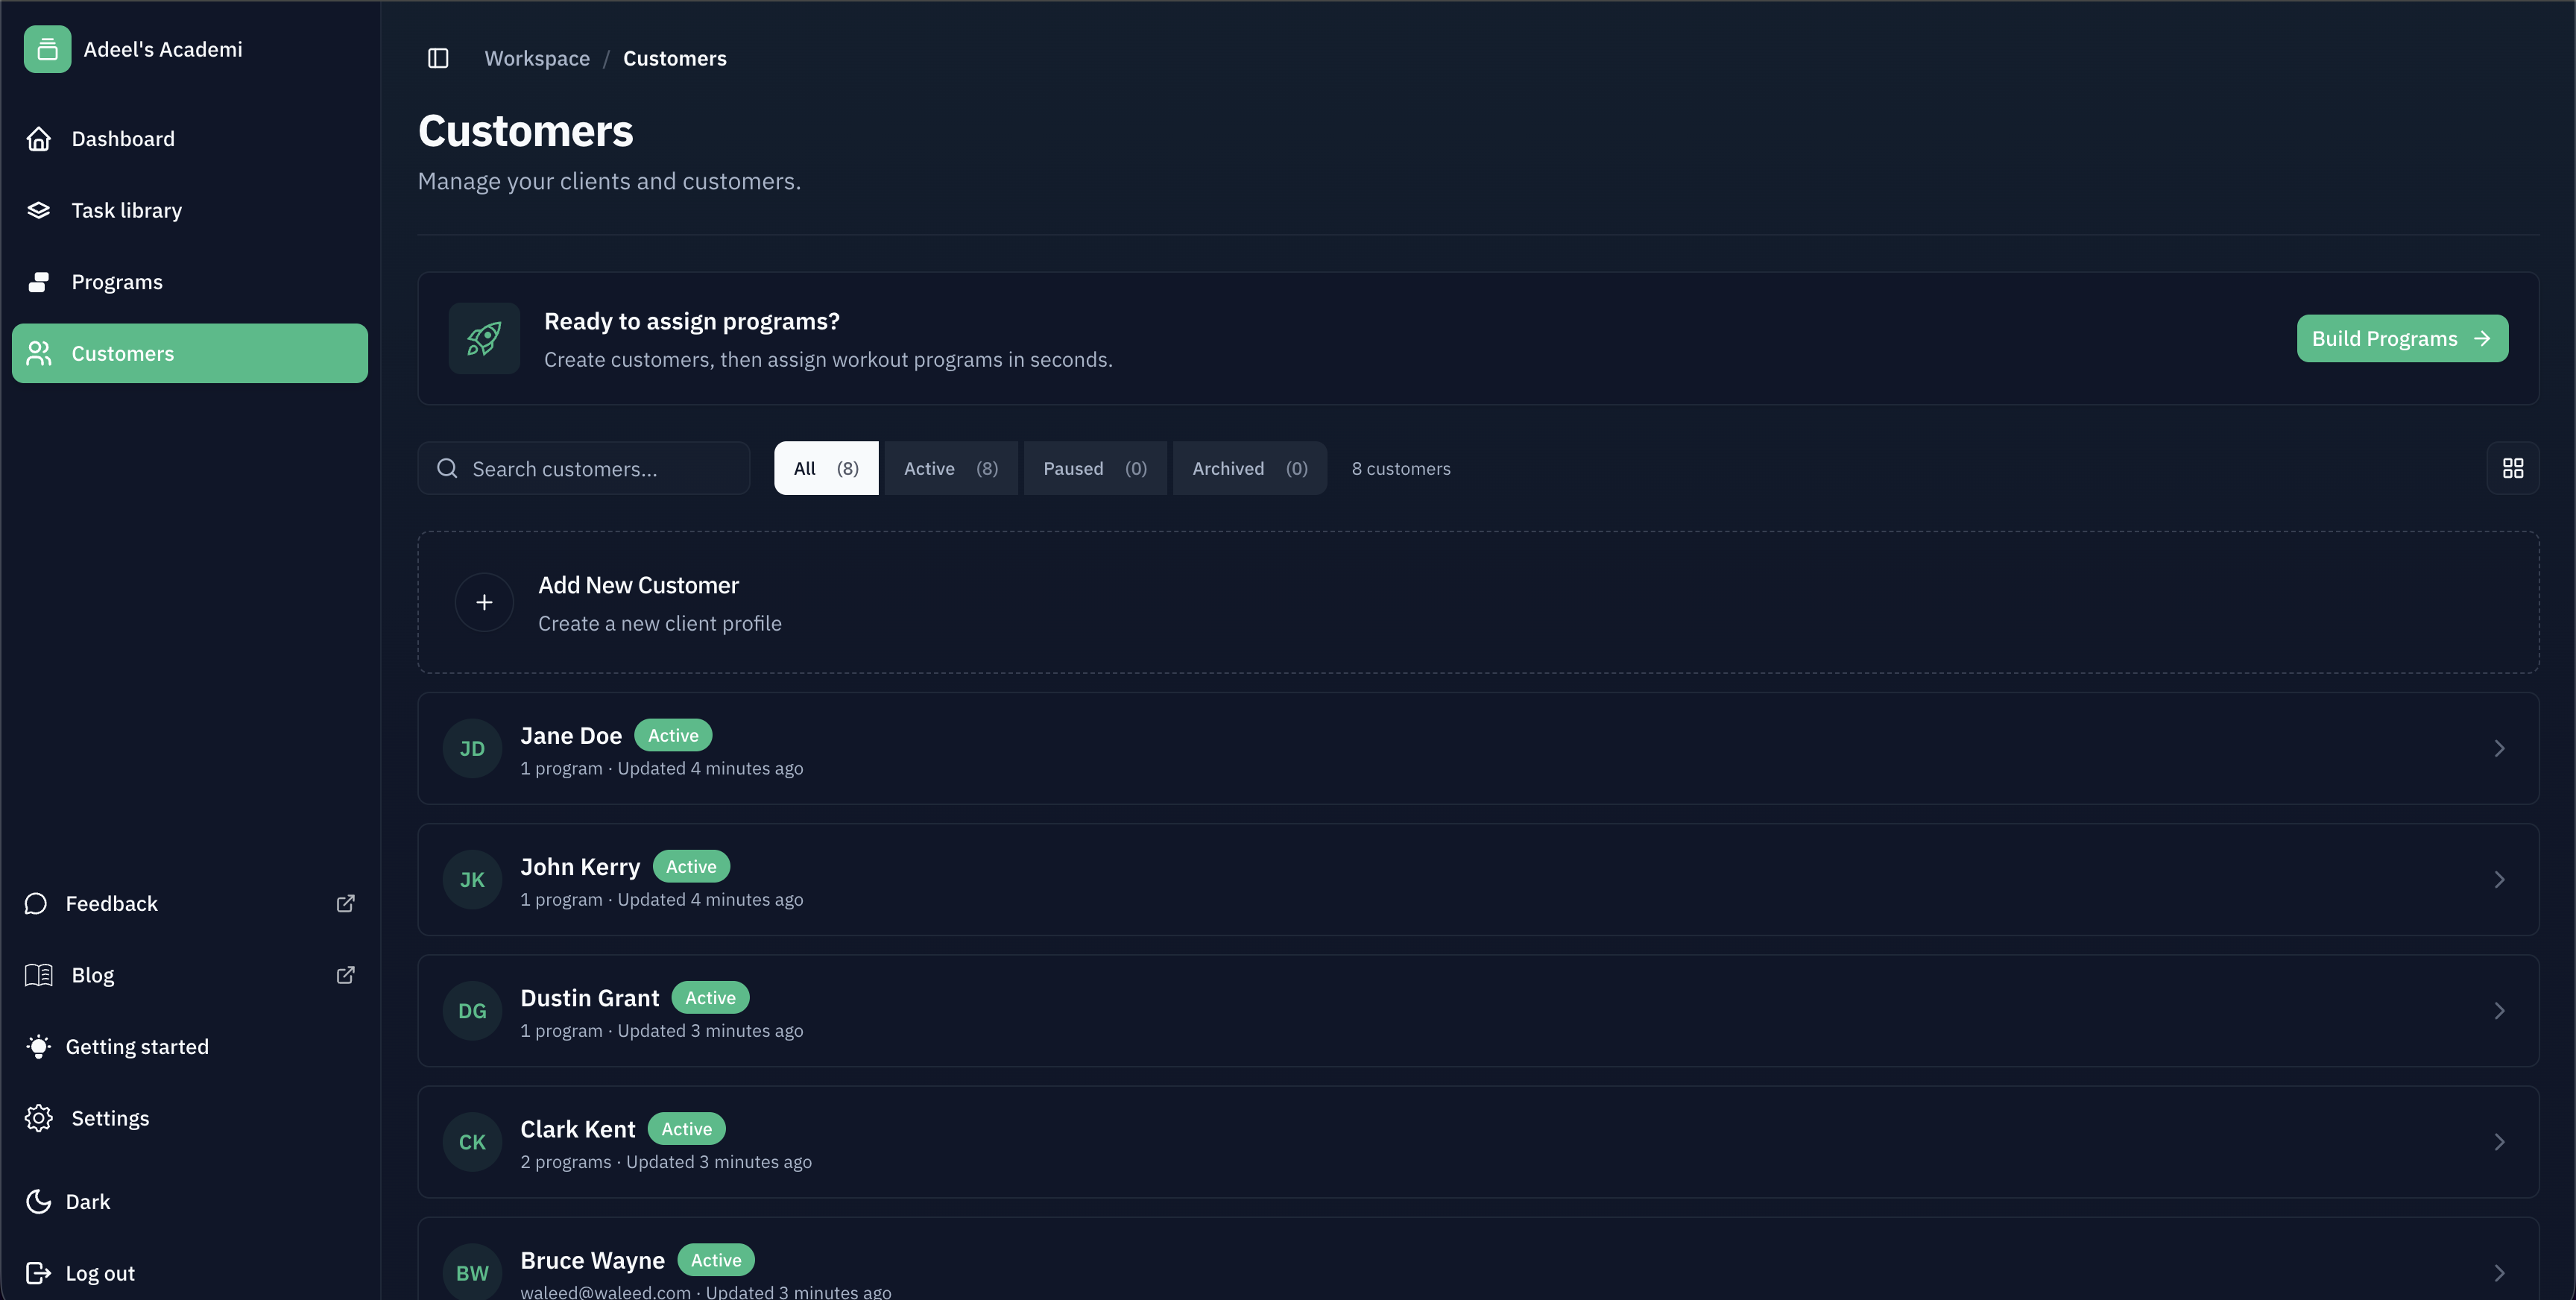The height and width of the screenshot is (1300, 2576).
Task: Click the Blog book icon
Action: tap(38, 975)
